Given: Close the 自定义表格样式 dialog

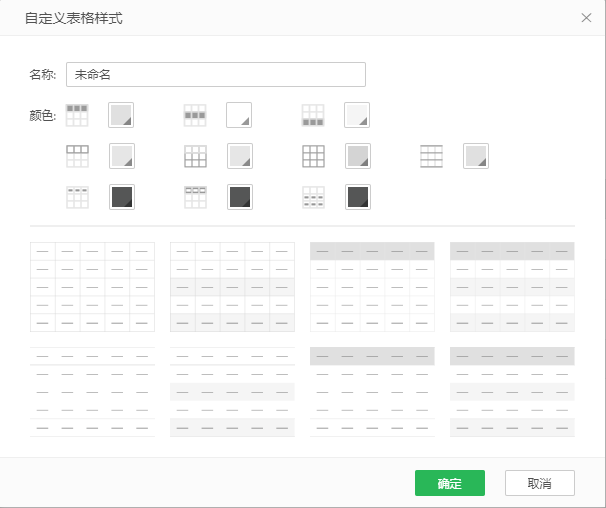Looking at the screenshot, I should click(586, 18).
